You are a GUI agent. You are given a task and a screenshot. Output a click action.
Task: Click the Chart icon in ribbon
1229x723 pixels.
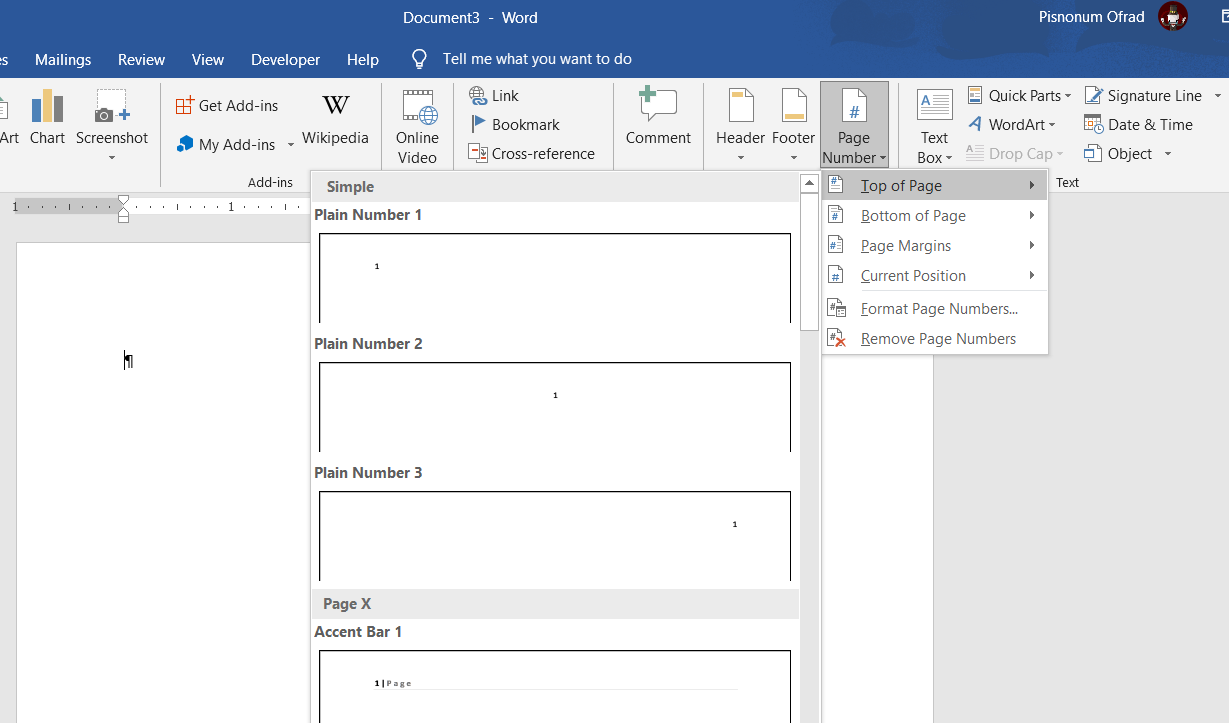[47, 118]
